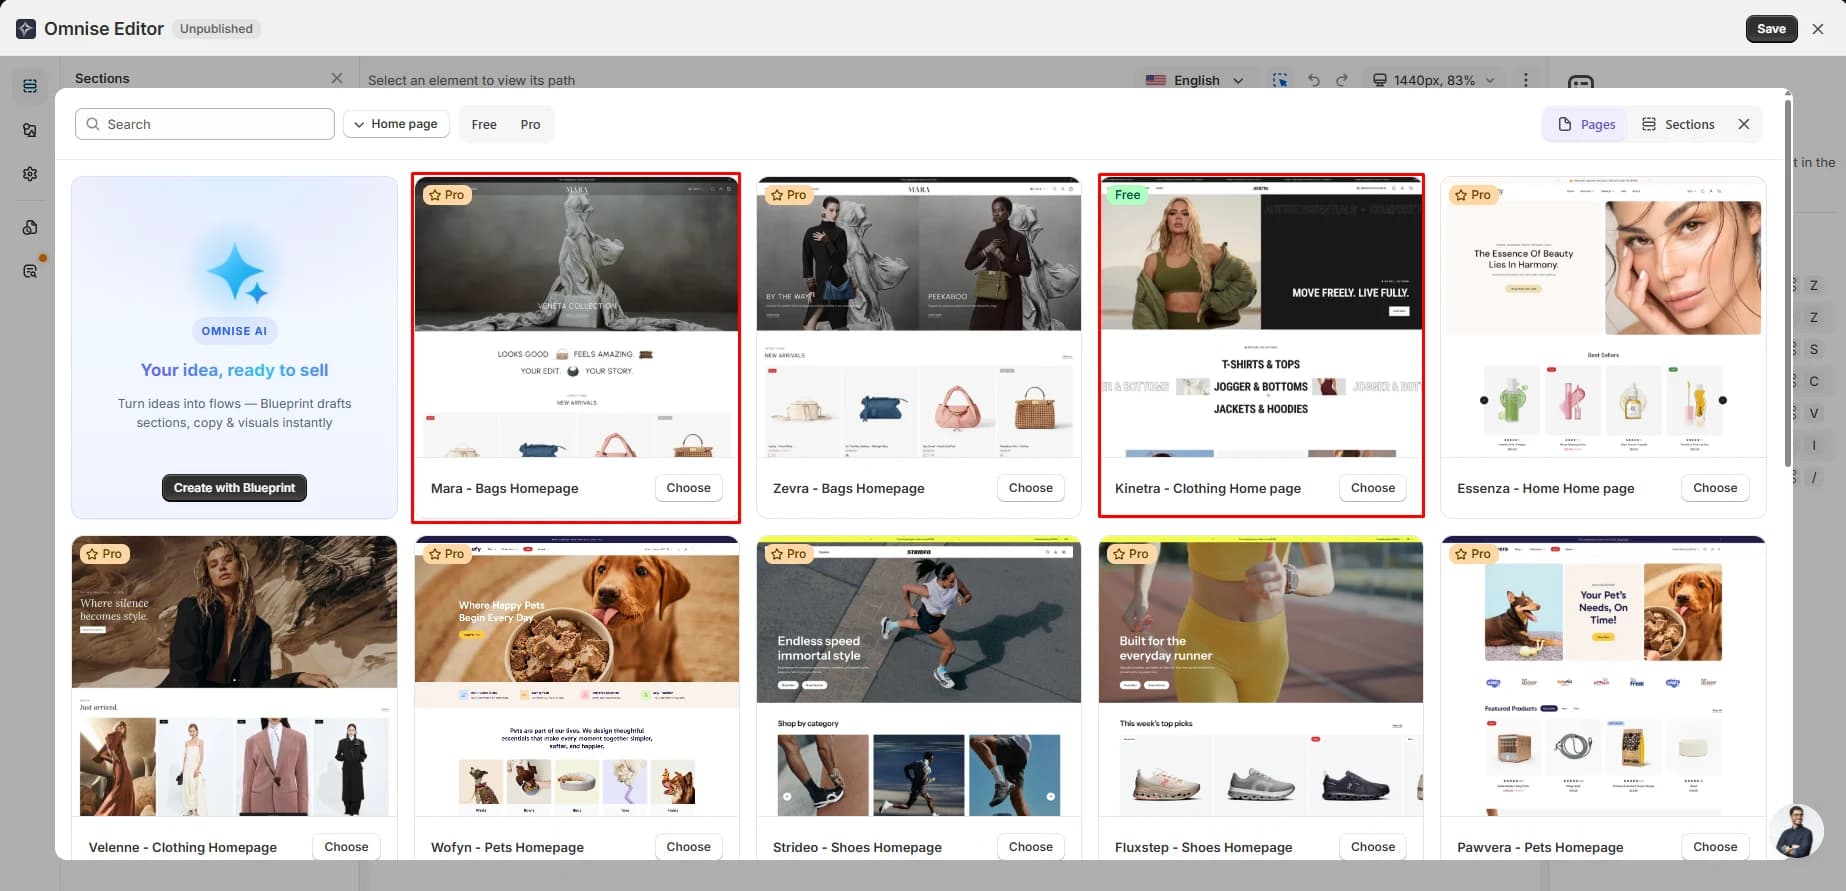1846x891 pixels.
Task: Open the Fluxstep shoes template preview
Action: click(x=1261, y=676)
